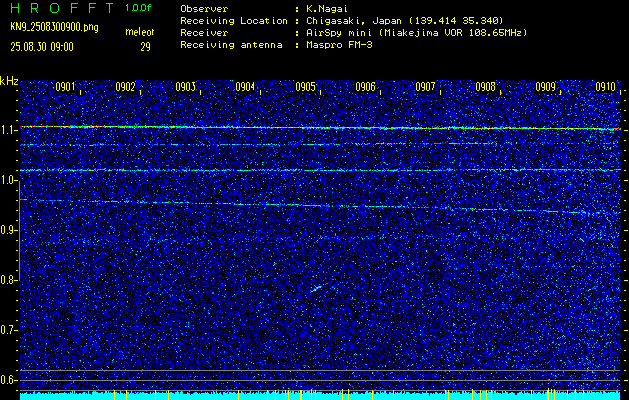Click the 0.9 frequency axis label
Screen dimensions: 629x400
[x=7, y=230]
